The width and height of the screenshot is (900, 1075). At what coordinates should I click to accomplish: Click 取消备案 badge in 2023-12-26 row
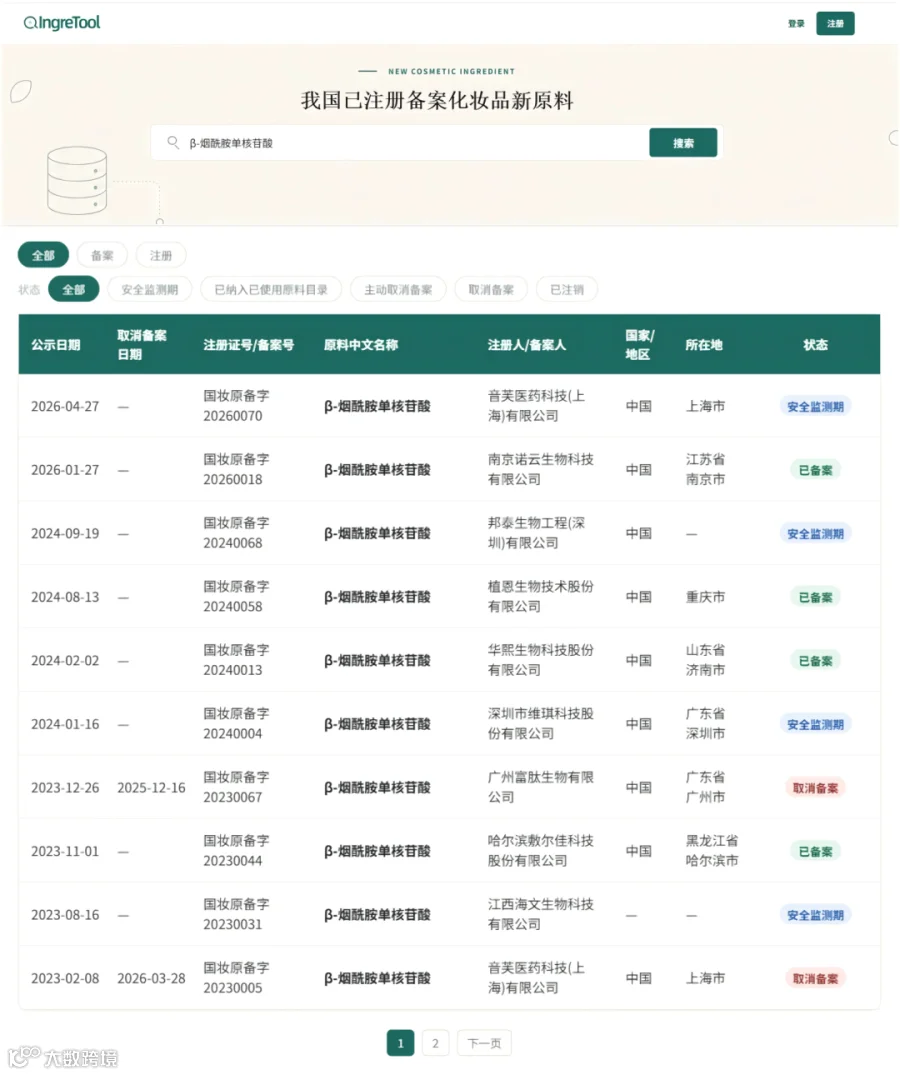point(815,788)
